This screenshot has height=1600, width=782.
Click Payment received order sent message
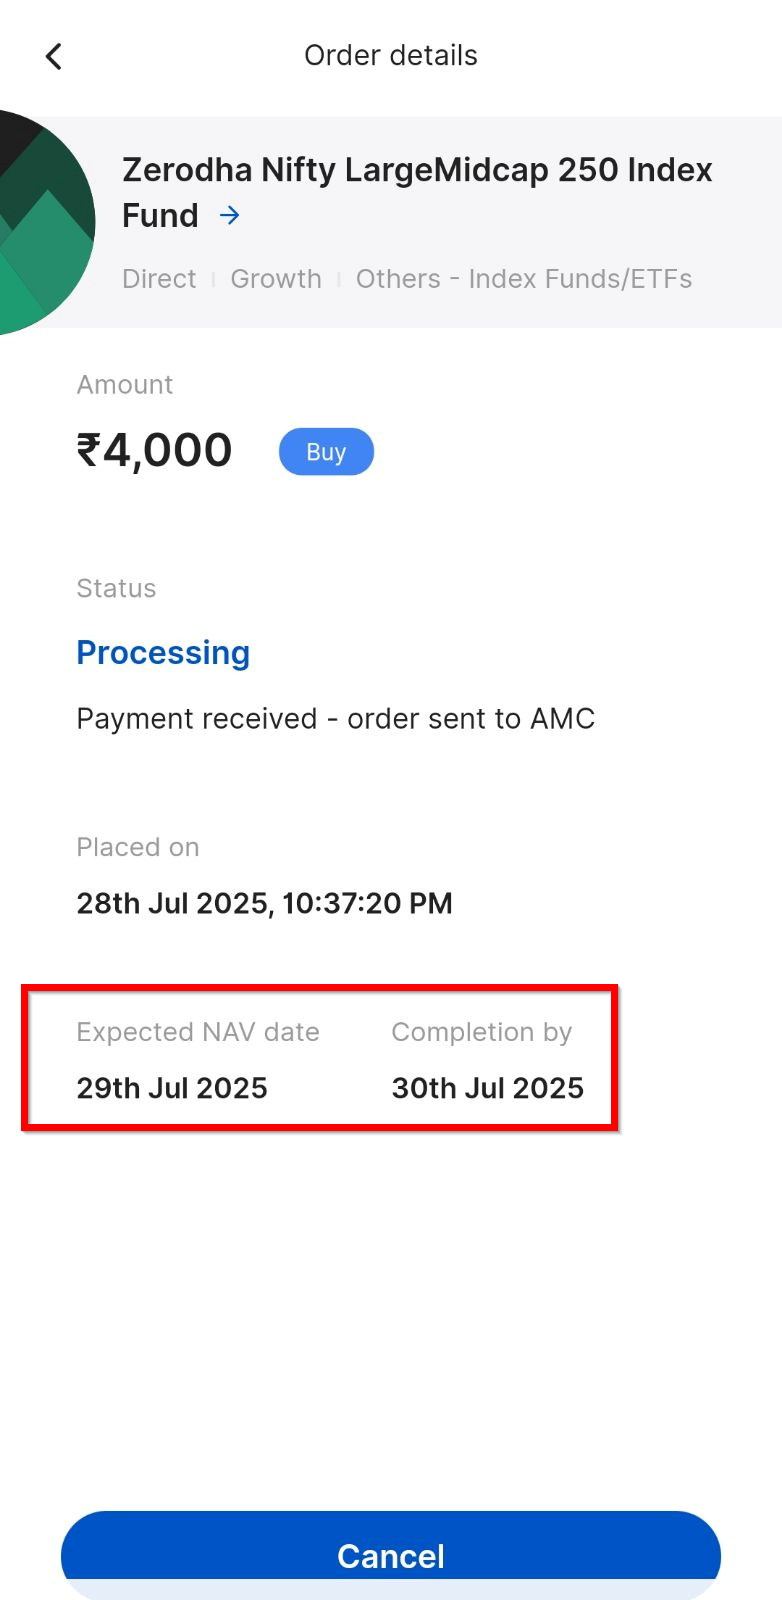336,719
